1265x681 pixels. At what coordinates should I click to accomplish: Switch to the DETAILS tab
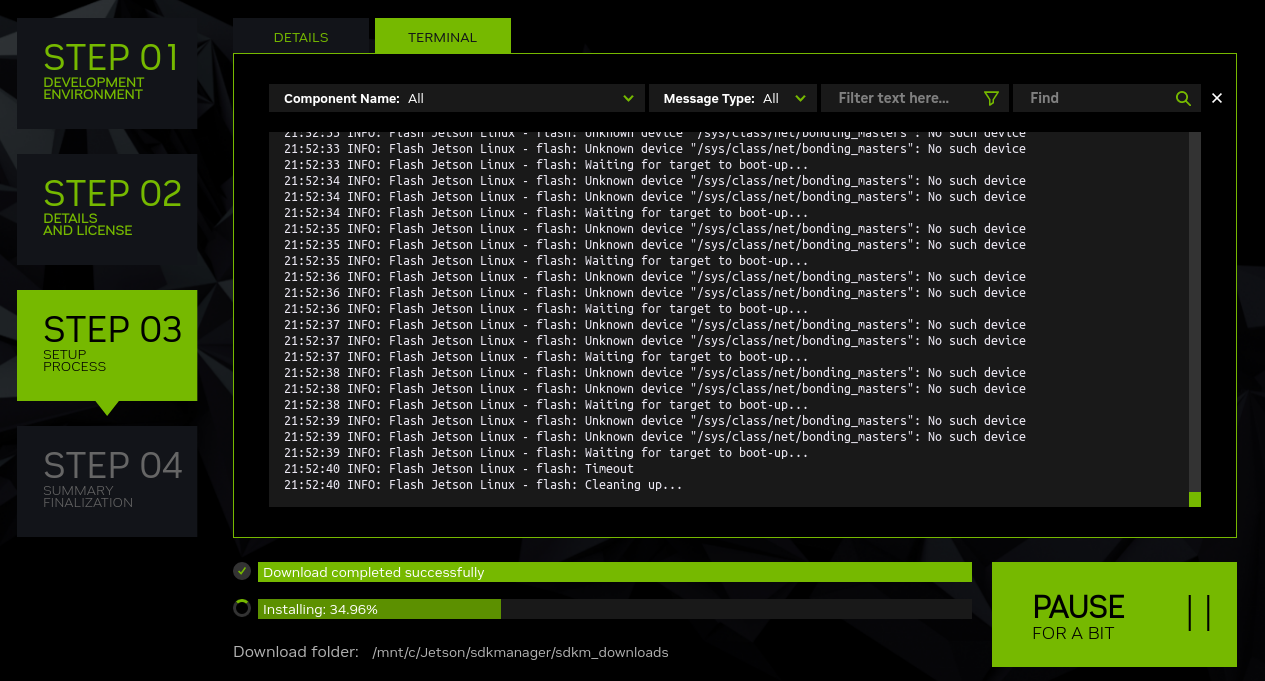tap(301, 36)
